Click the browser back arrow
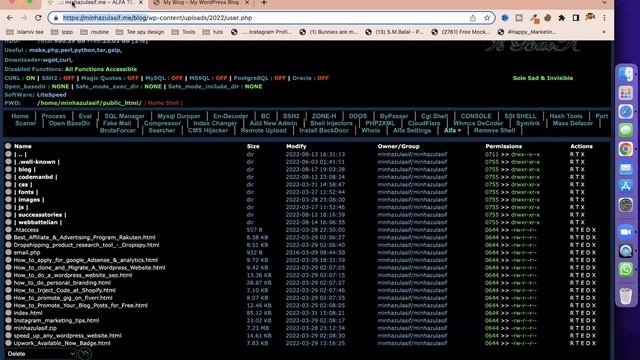Screen dimensions: 640x360 [x=10, y=18]
